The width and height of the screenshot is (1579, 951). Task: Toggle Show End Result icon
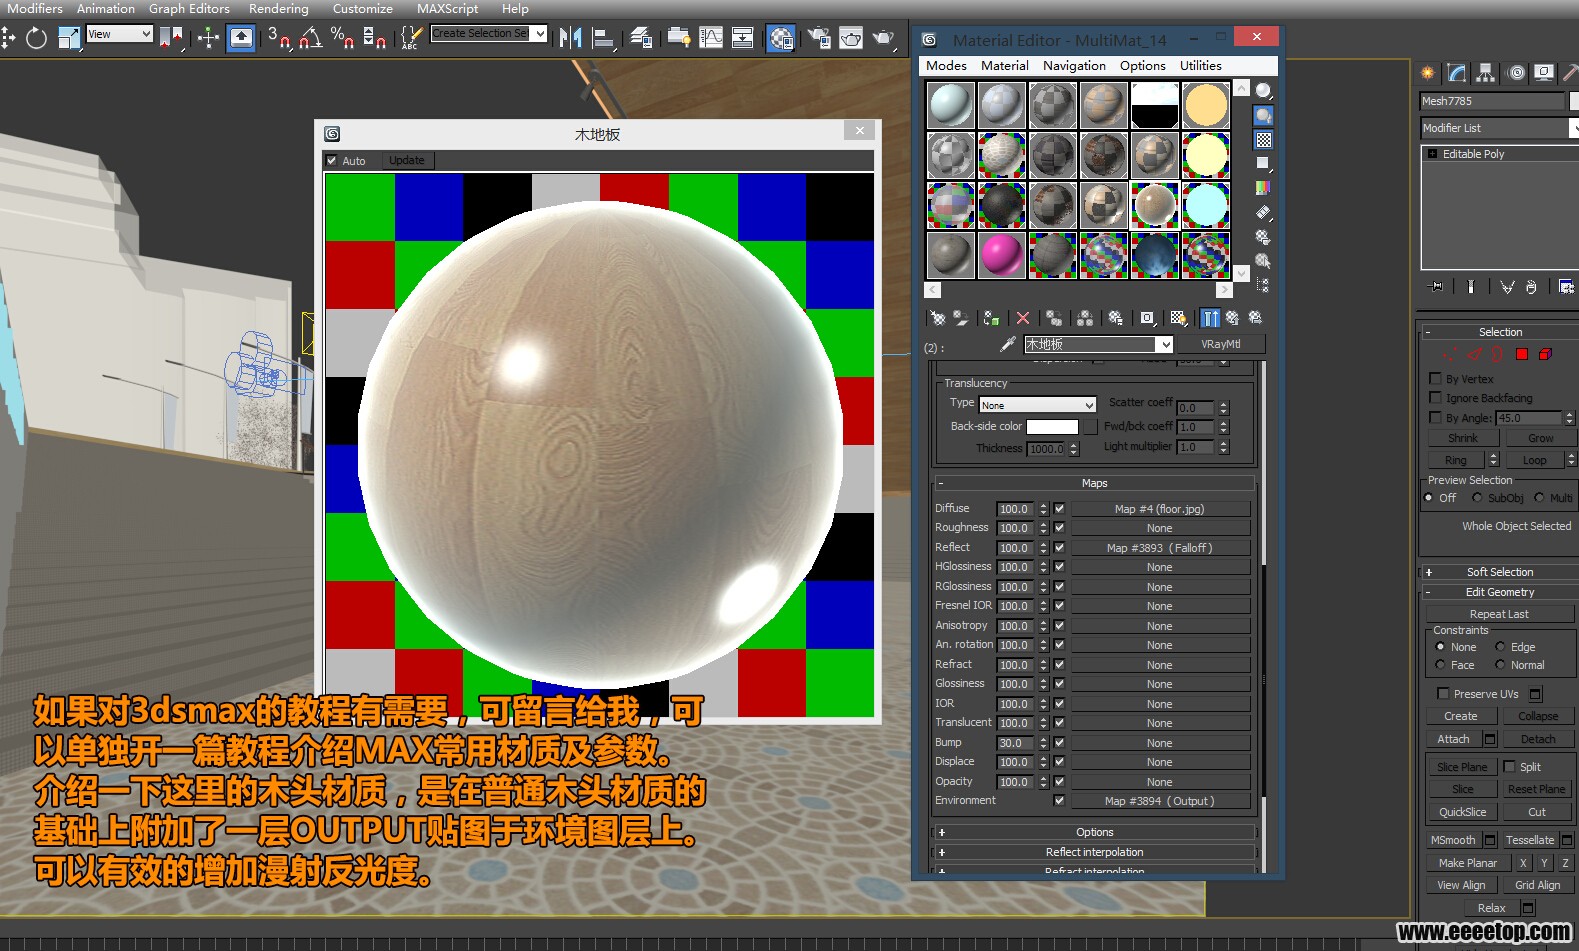[1211, 318]
